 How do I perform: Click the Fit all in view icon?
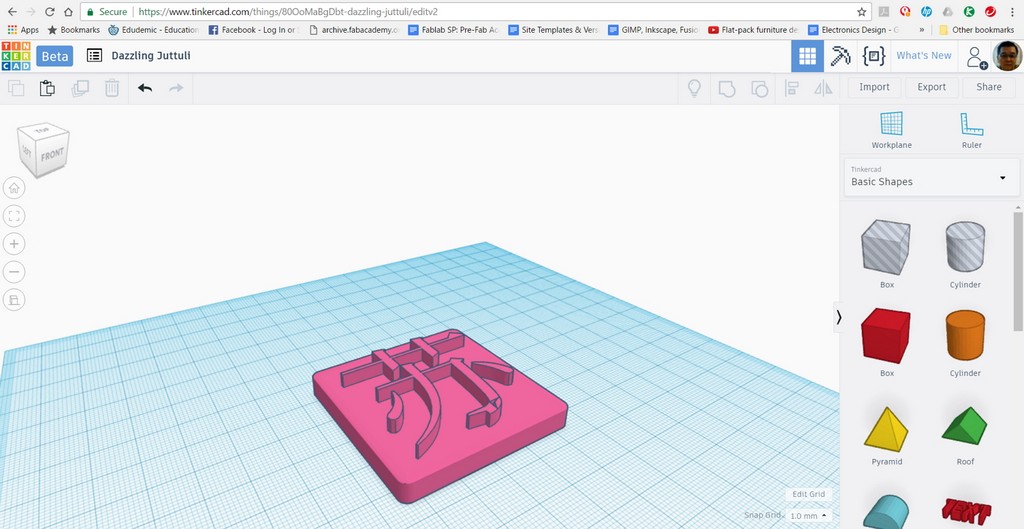pos(14,216)
